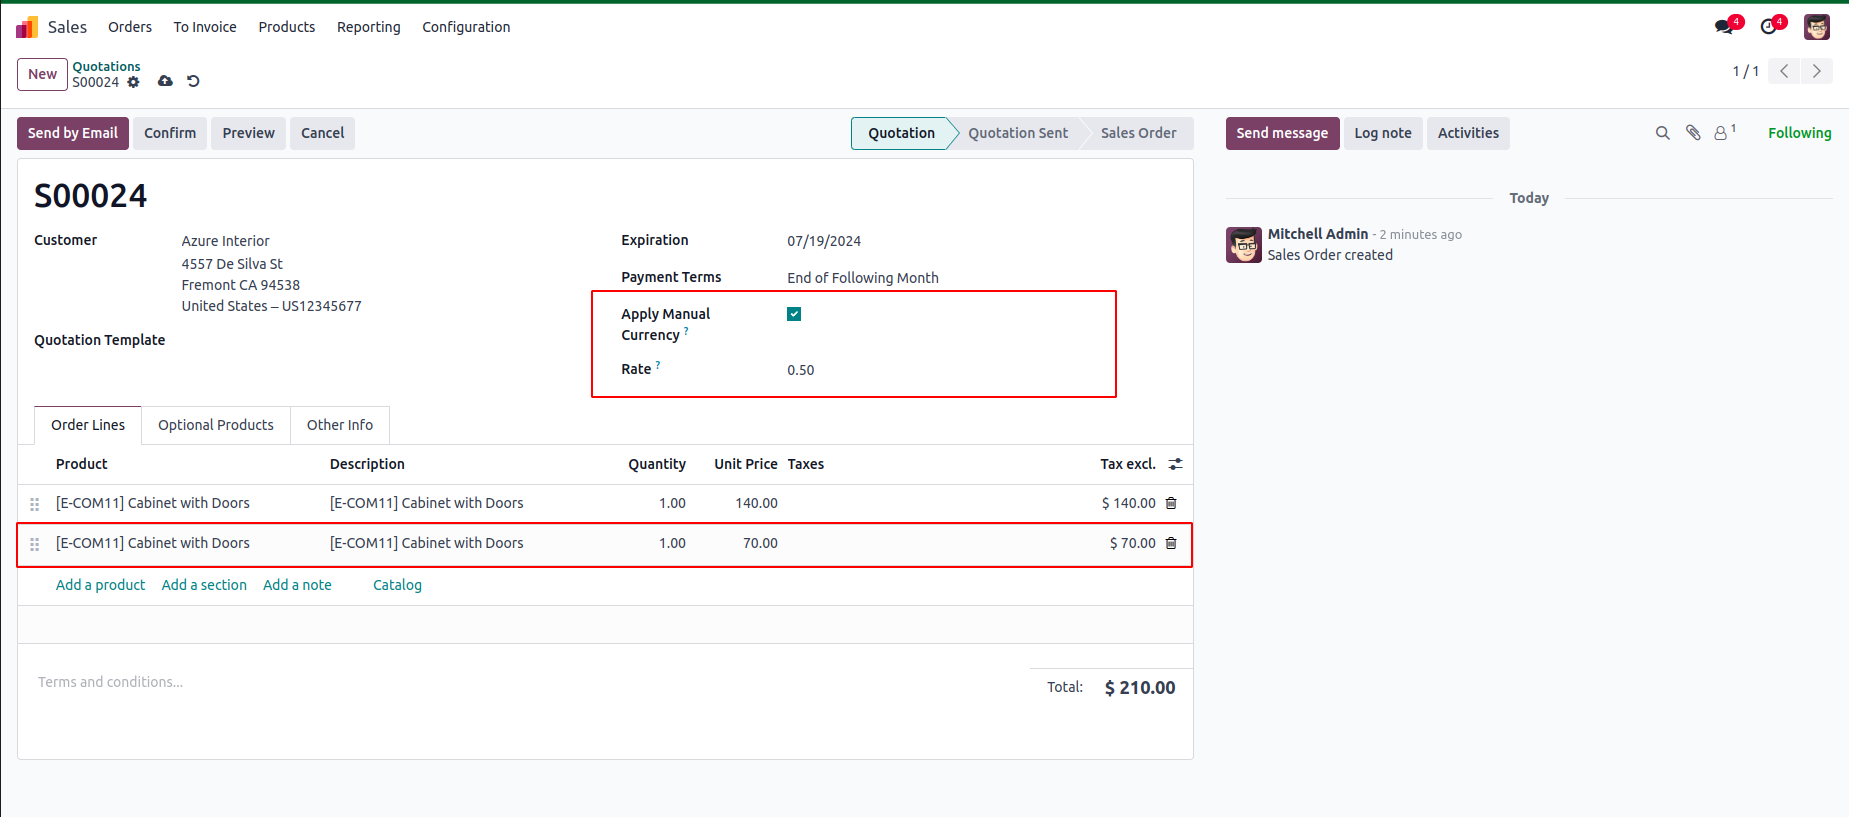Click the Rate input field
1849x817 pixels.
[x=940, y=370]
